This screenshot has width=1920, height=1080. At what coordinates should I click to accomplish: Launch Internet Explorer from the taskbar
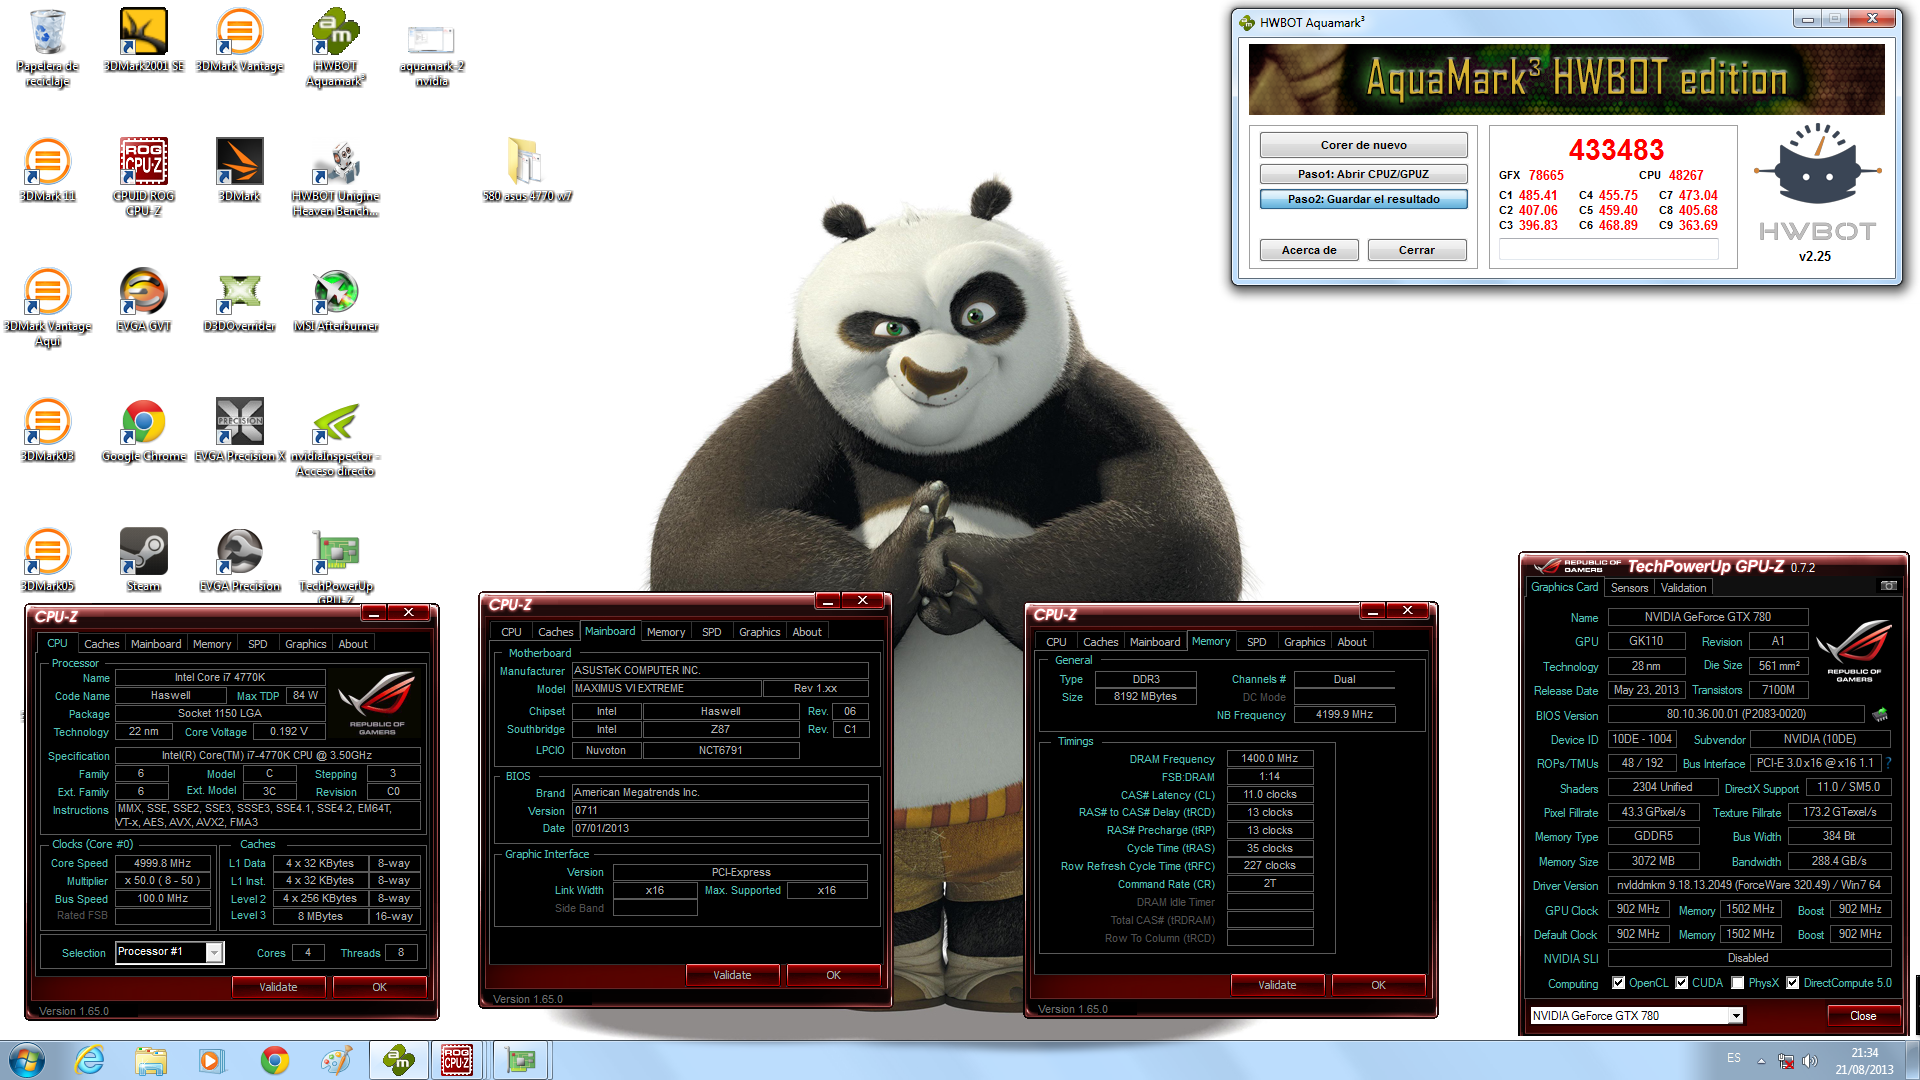click(x=90, y=1060)
